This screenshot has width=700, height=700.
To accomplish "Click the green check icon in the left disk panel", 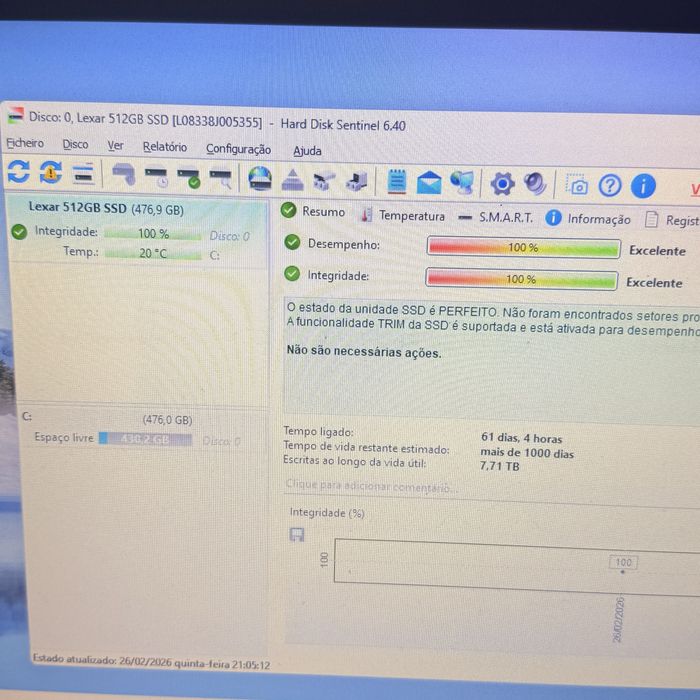I will coord(19,232).
